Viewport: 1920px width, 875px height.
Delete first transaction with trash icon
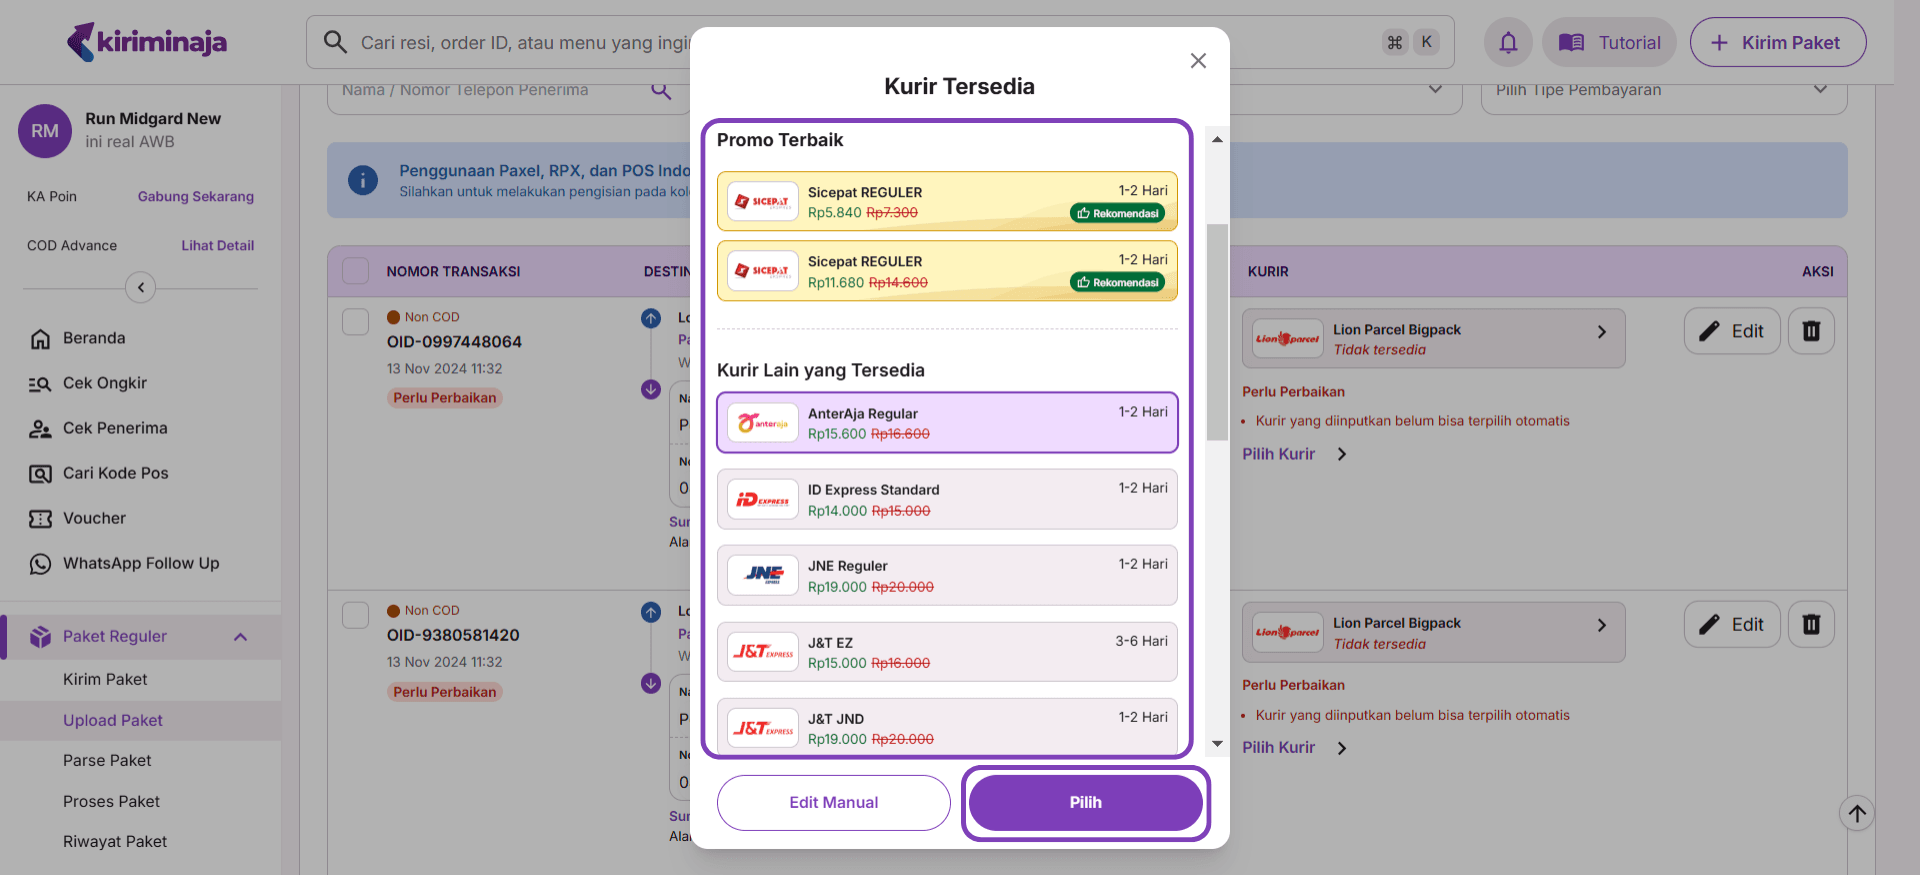(x=1810, y=331)
